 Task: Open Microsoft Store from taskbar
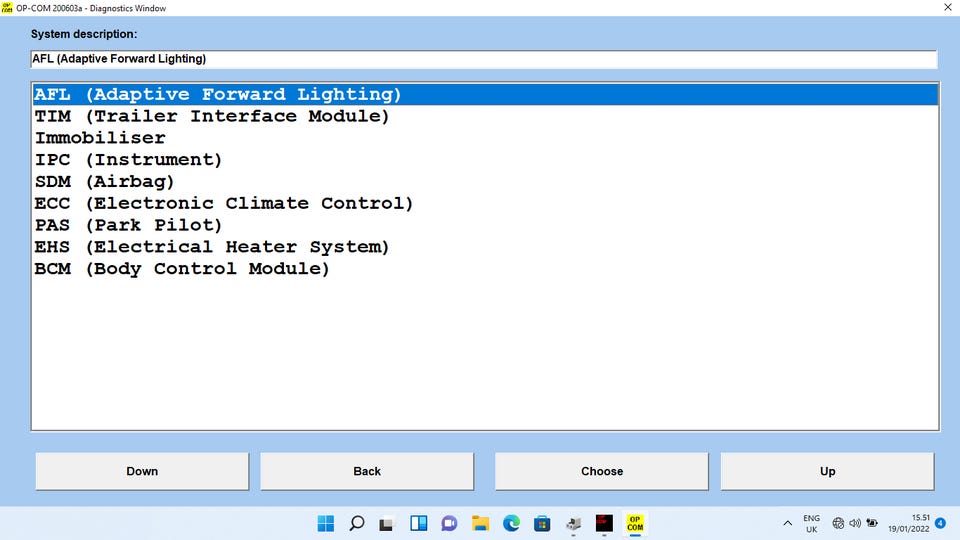point(542,523)
